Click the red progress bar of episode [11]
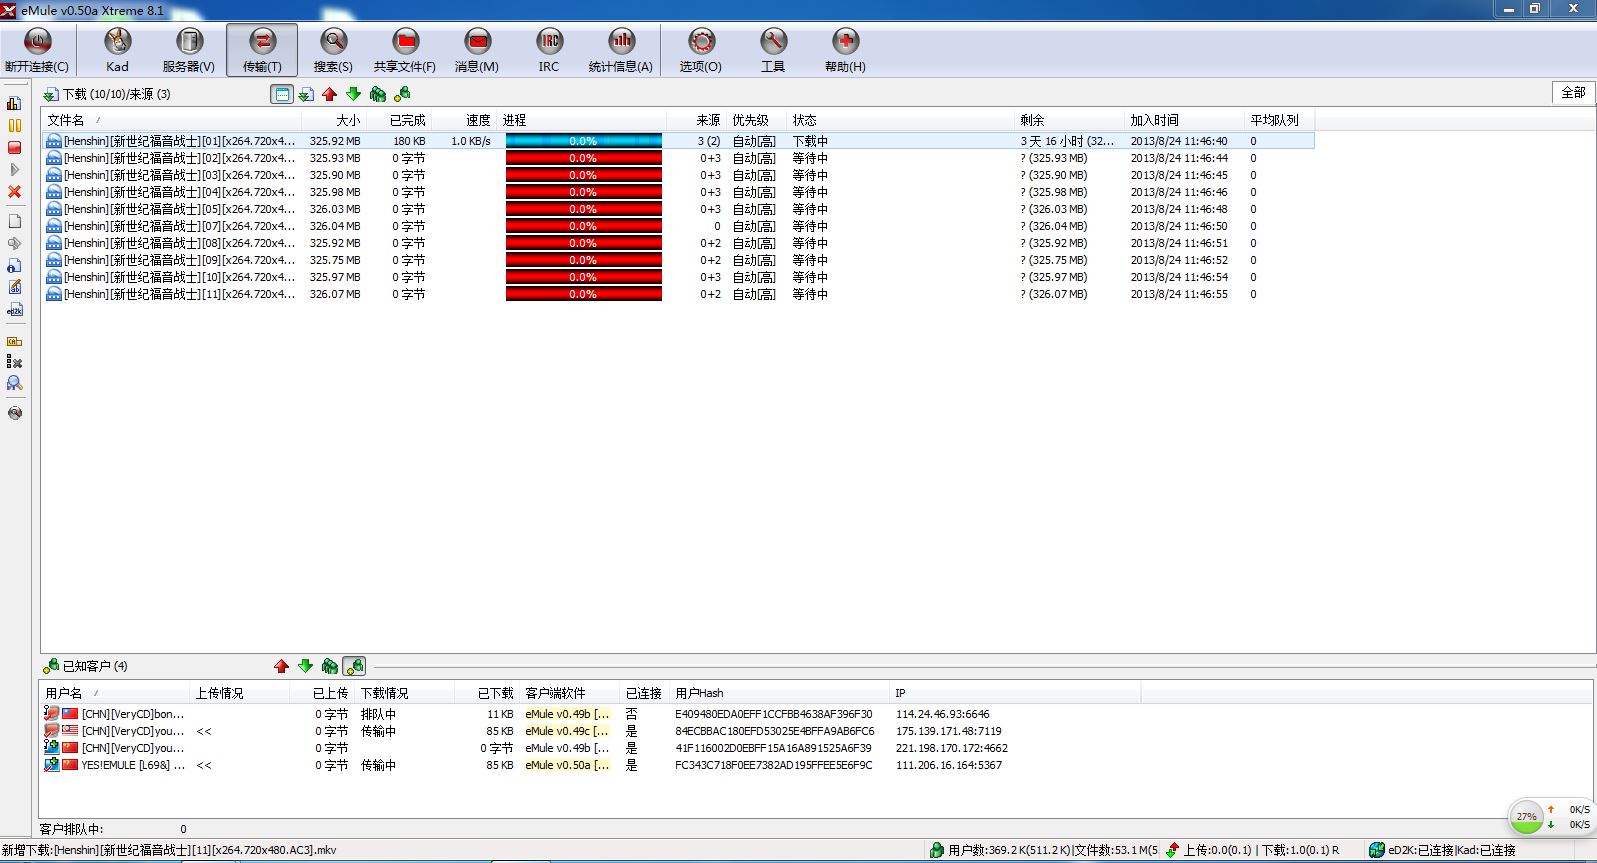This screenshot has height=863, width=1597. tap(584, 294)
